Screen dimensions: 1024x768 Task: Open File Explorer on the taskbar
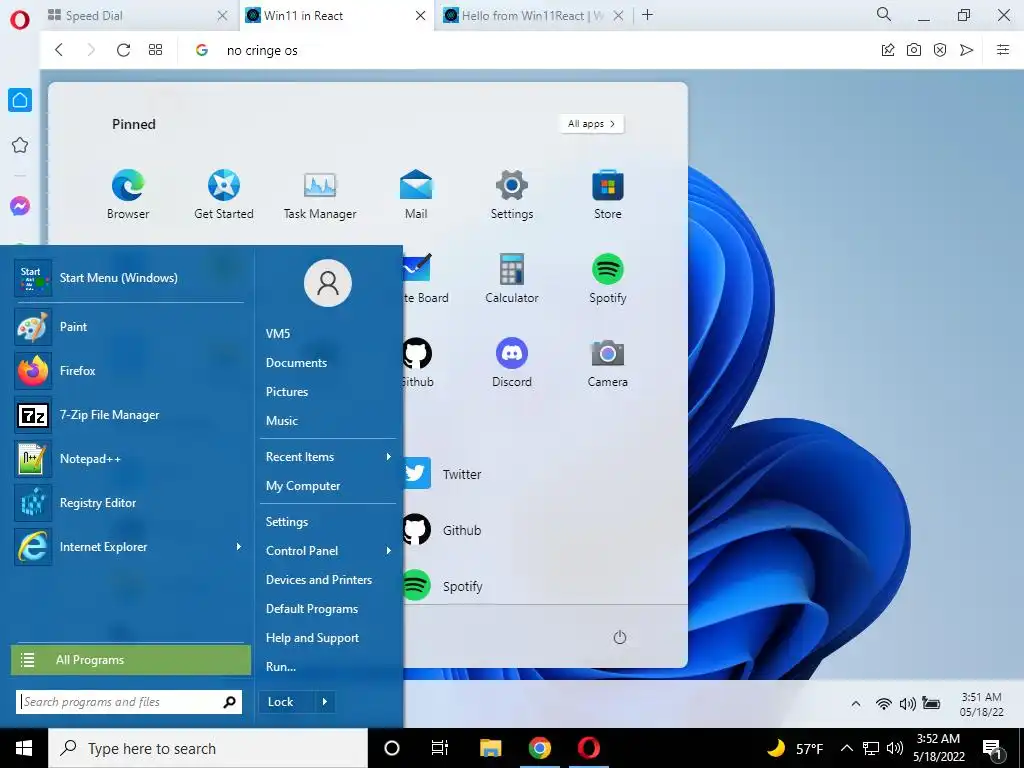pos(490,748)
